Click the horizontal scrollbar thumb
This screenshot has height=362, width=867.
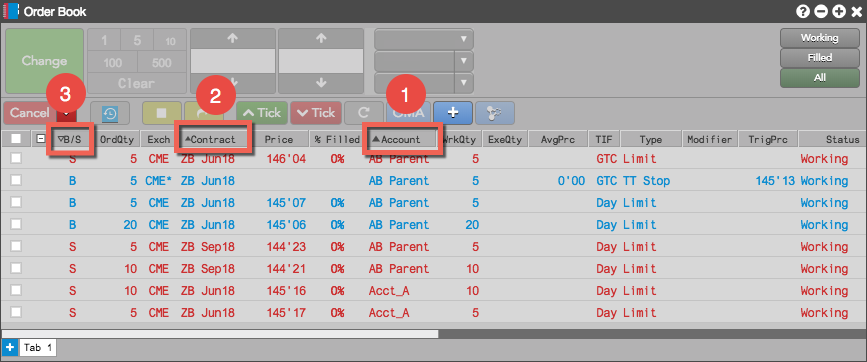click(220, 334)
